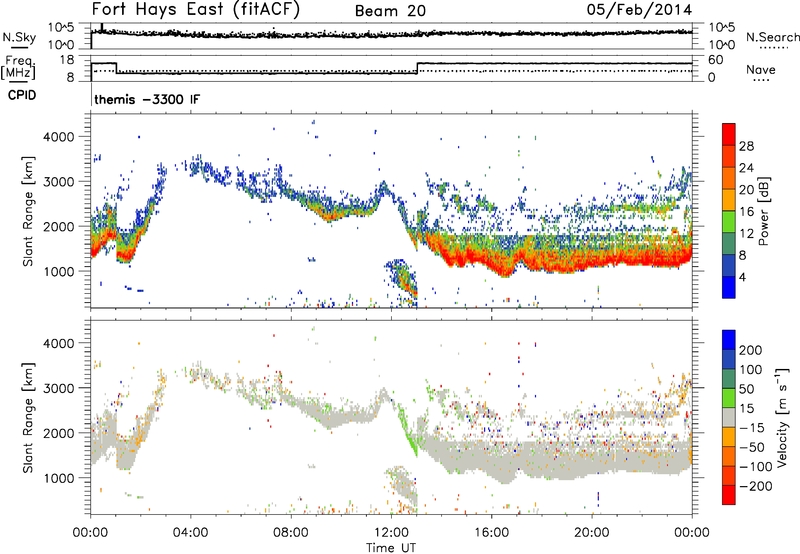This screenshot has width=800, height=554.
Task: Click the "Velocity [m s-1]" colorbar title
Action: [x=782, y=417]
